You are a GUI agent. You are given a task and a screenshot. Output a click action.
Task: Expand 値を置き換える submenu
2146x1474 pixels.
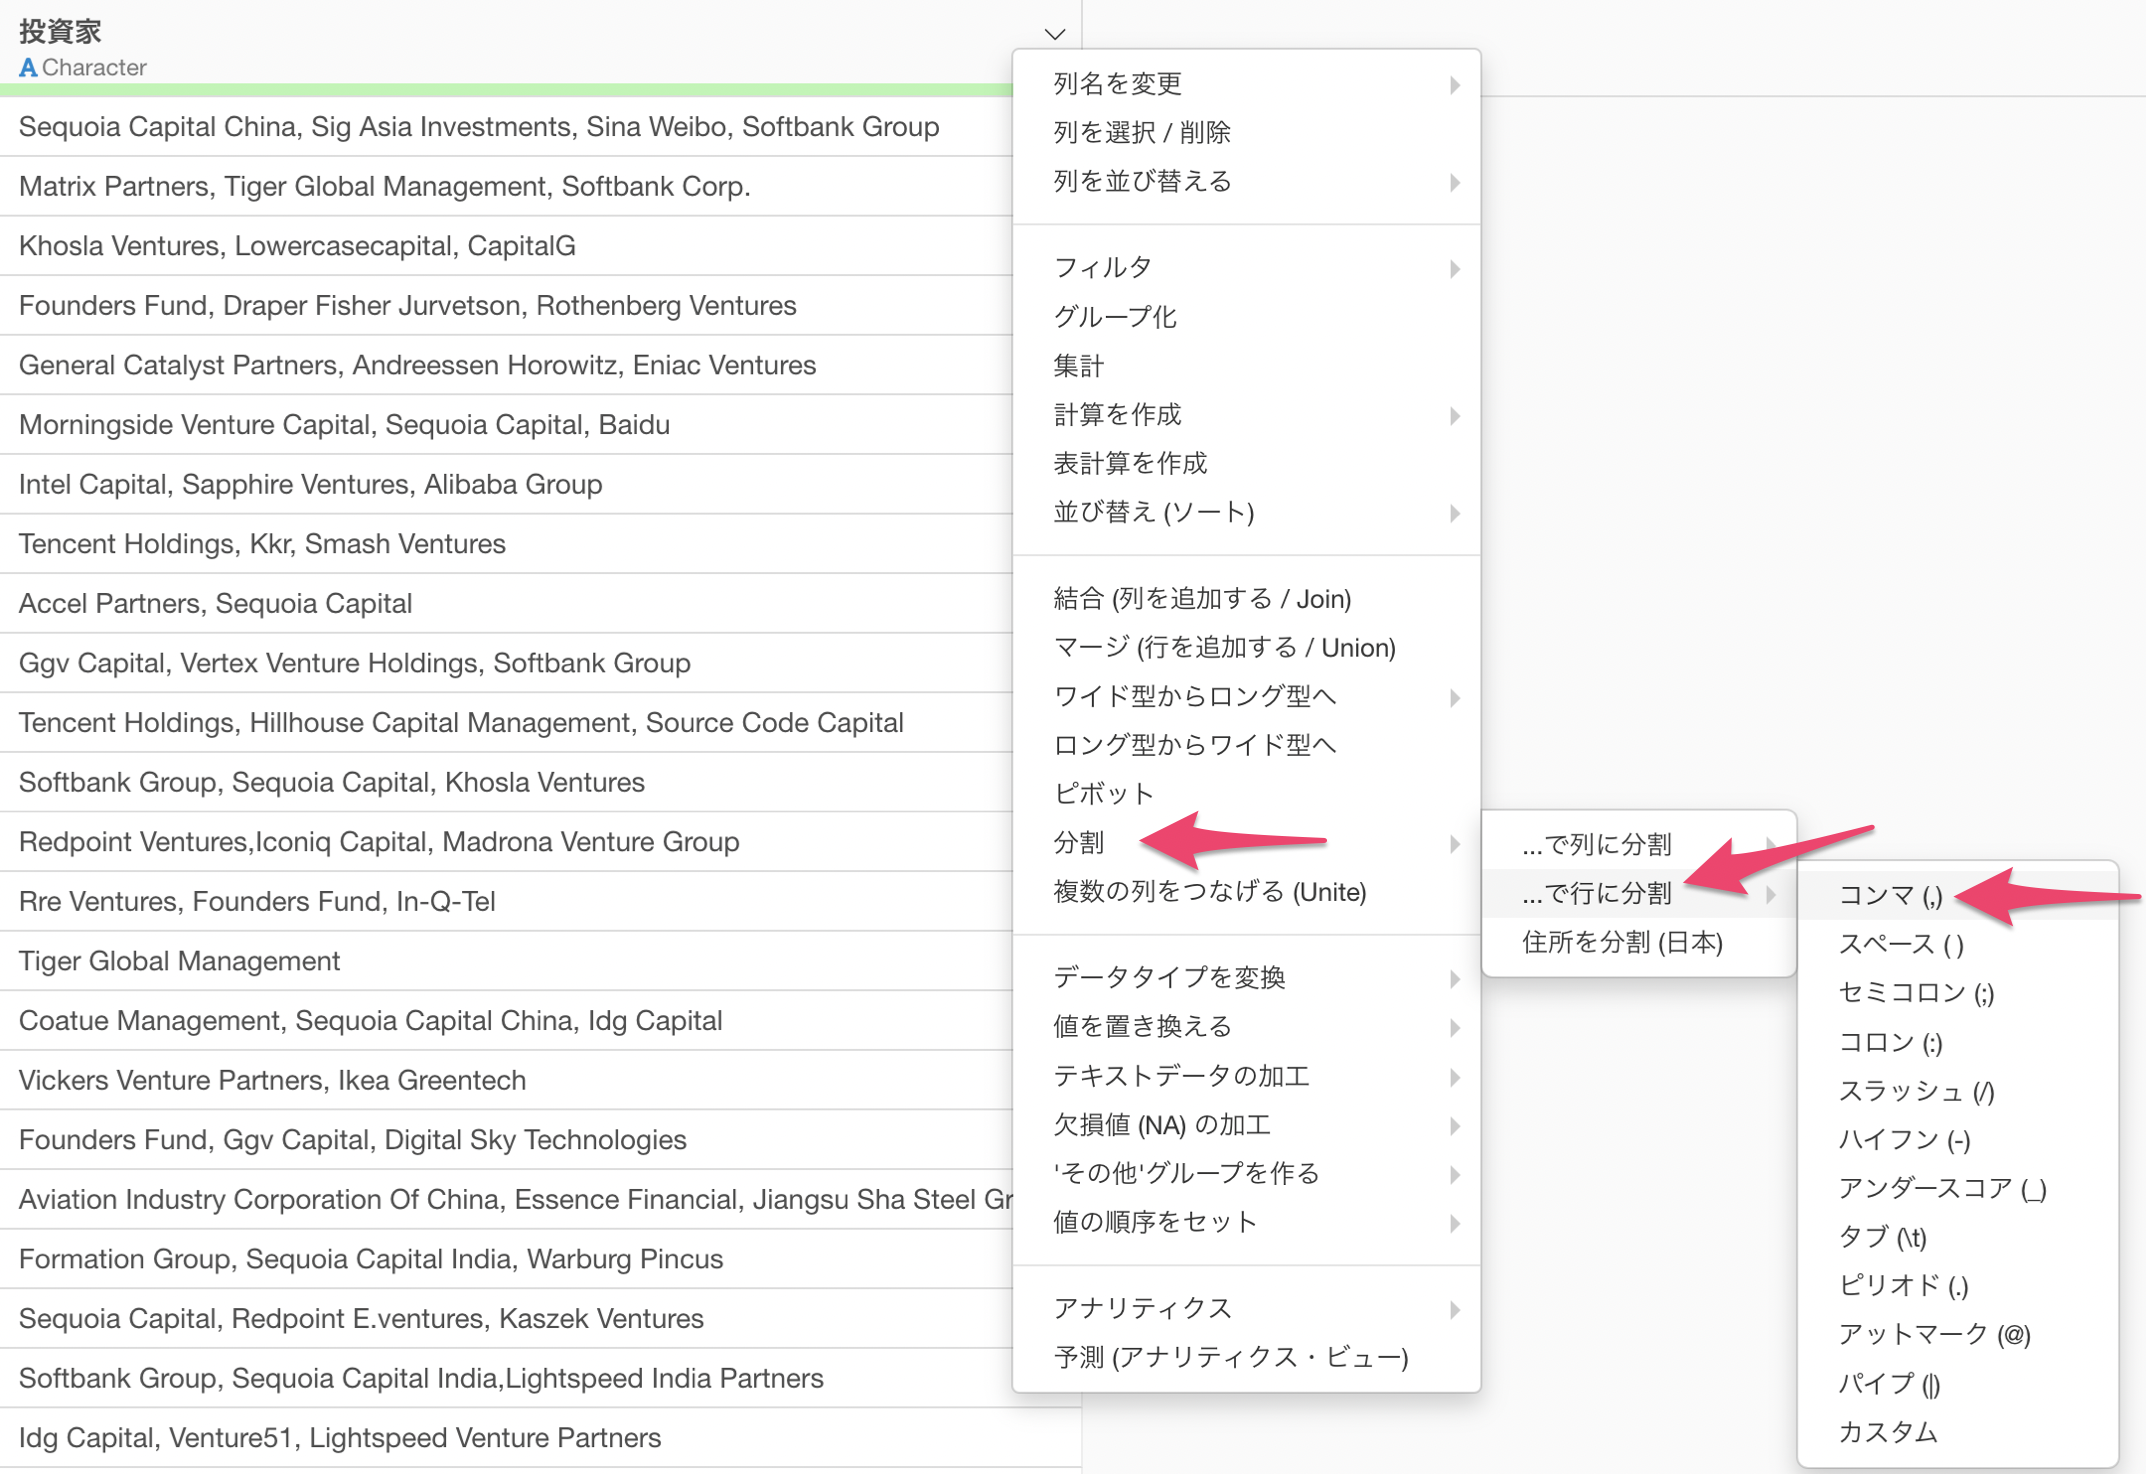pos(1246,1026)
